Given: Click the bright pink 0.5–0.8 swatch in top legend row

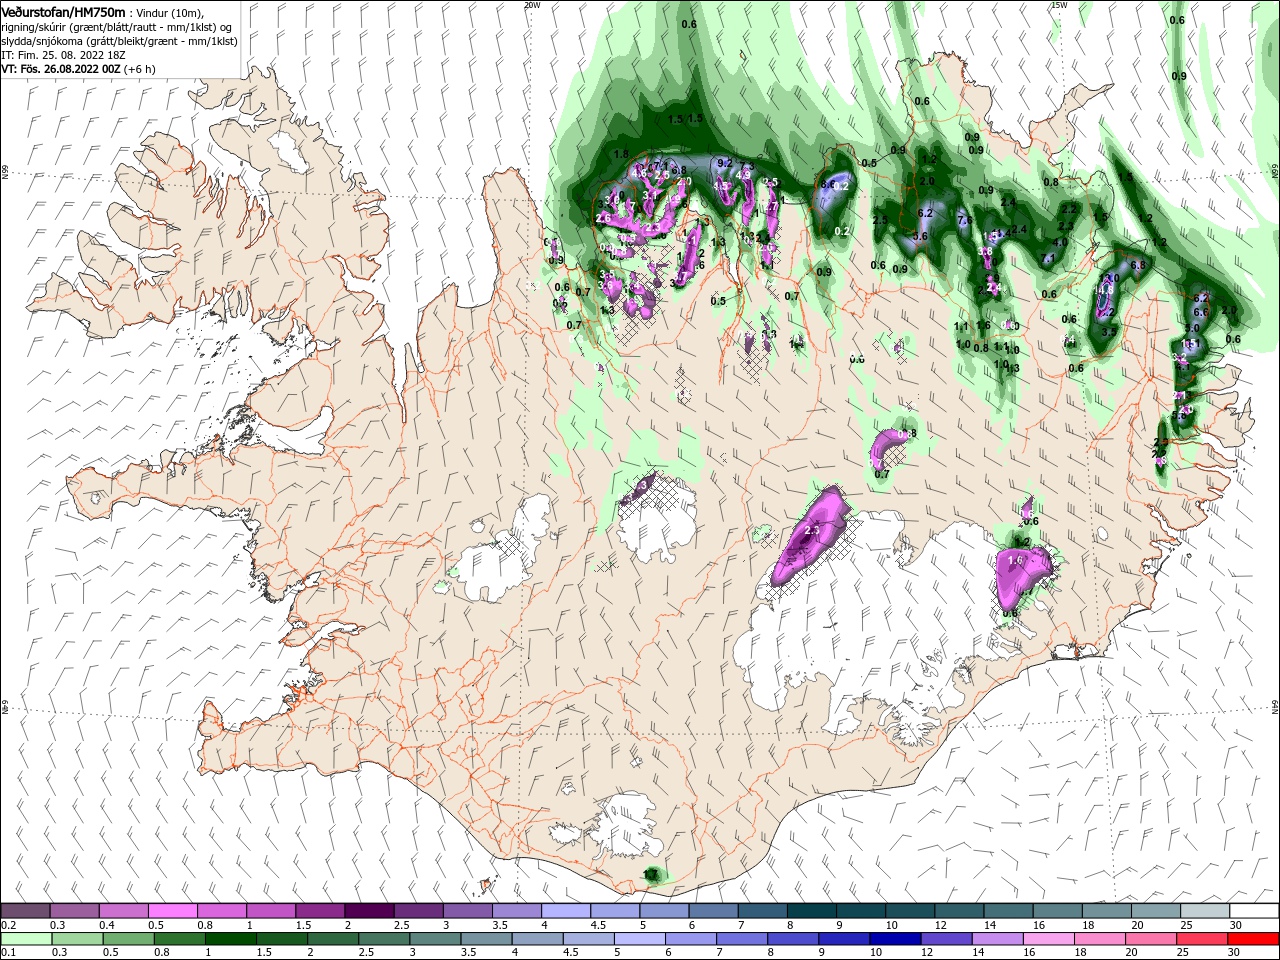Looking at the screenshot, I should point(172,911).
